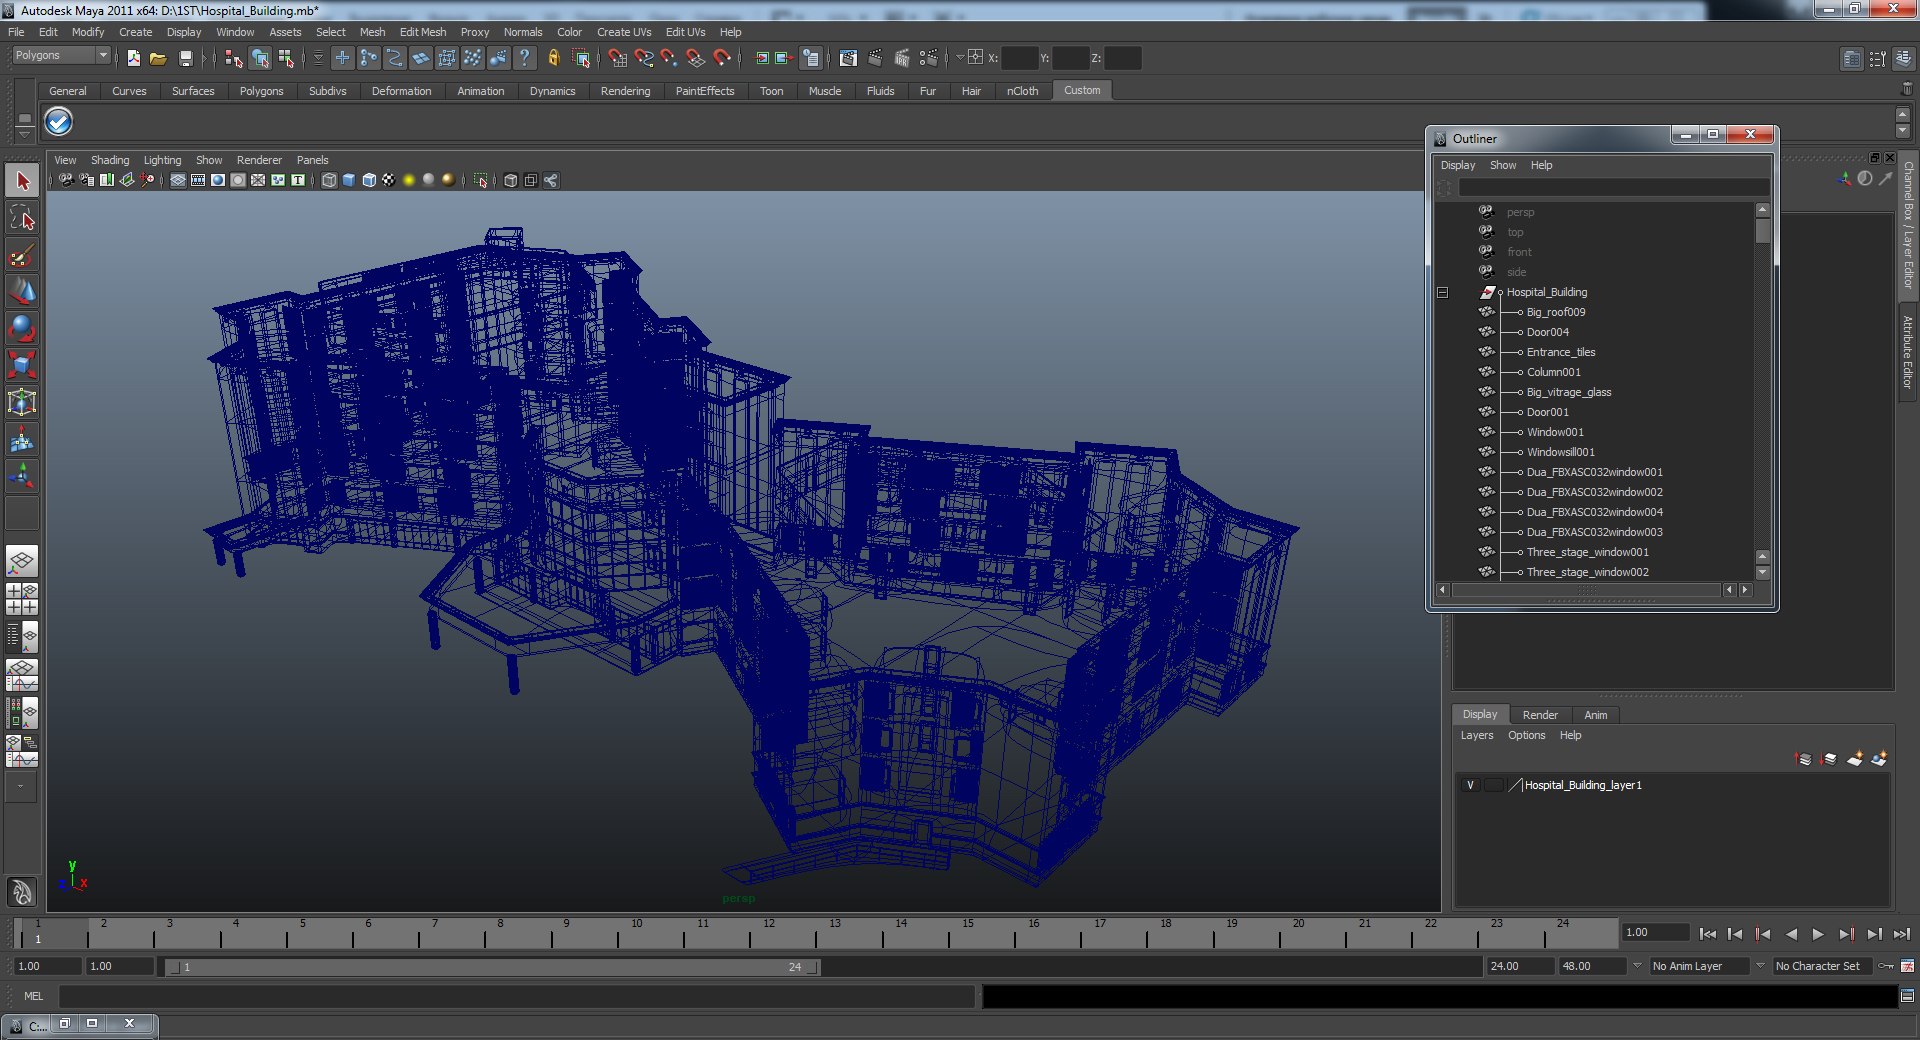Switch to the Render layer tab

(x=1540, y=715)
